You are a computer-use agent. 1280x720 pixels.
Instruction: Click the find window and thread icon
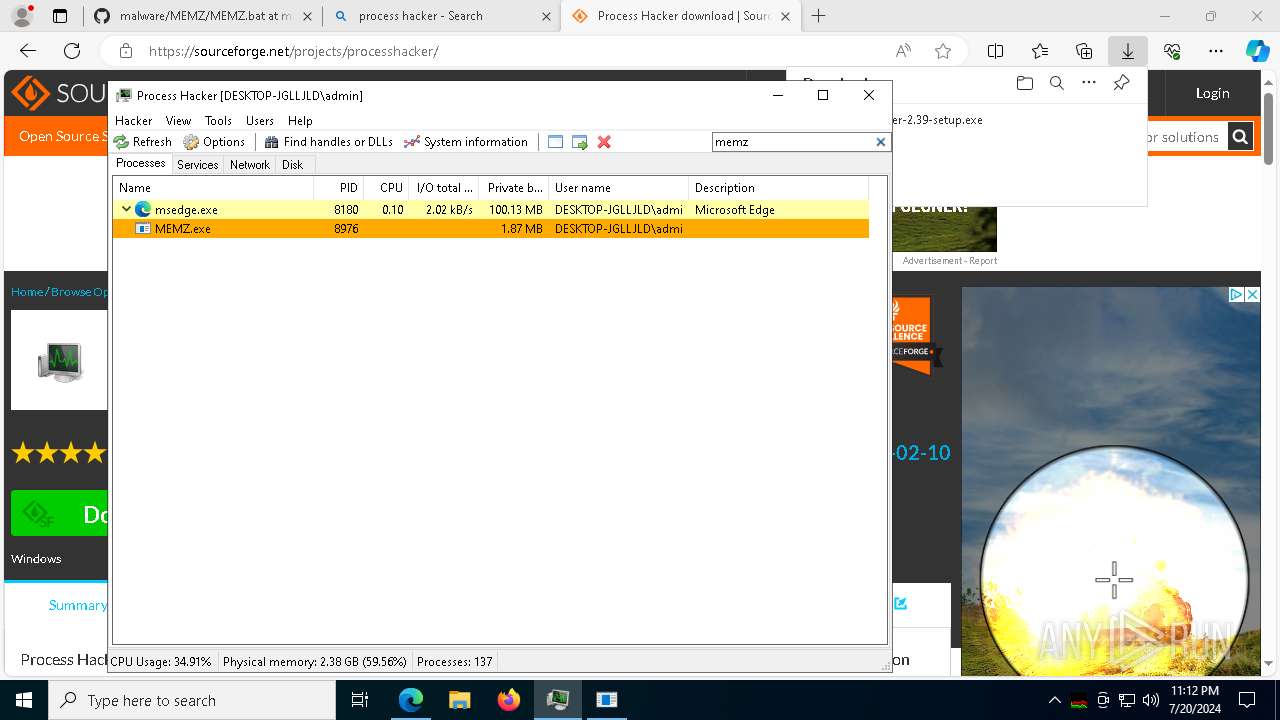coord(580,142)
